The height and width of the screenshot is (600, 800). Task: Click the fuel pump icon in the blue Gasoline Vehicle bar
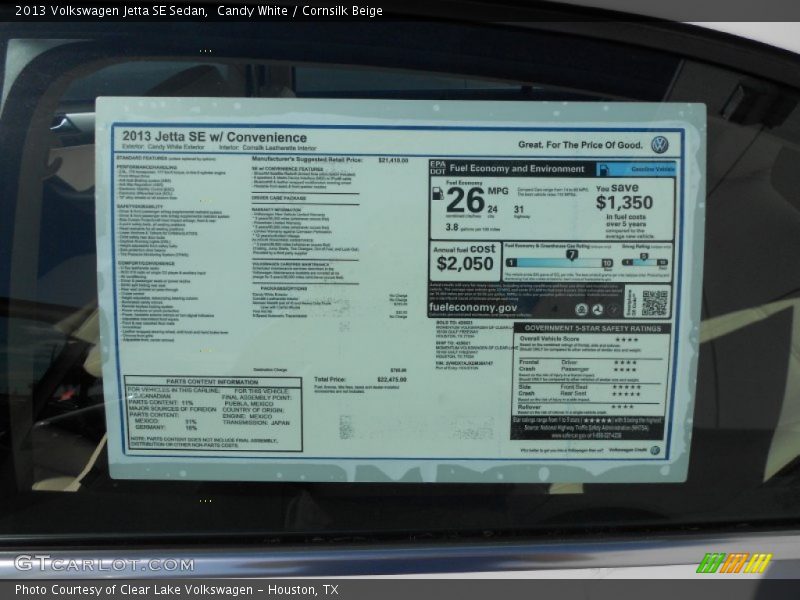pos(604,169)
